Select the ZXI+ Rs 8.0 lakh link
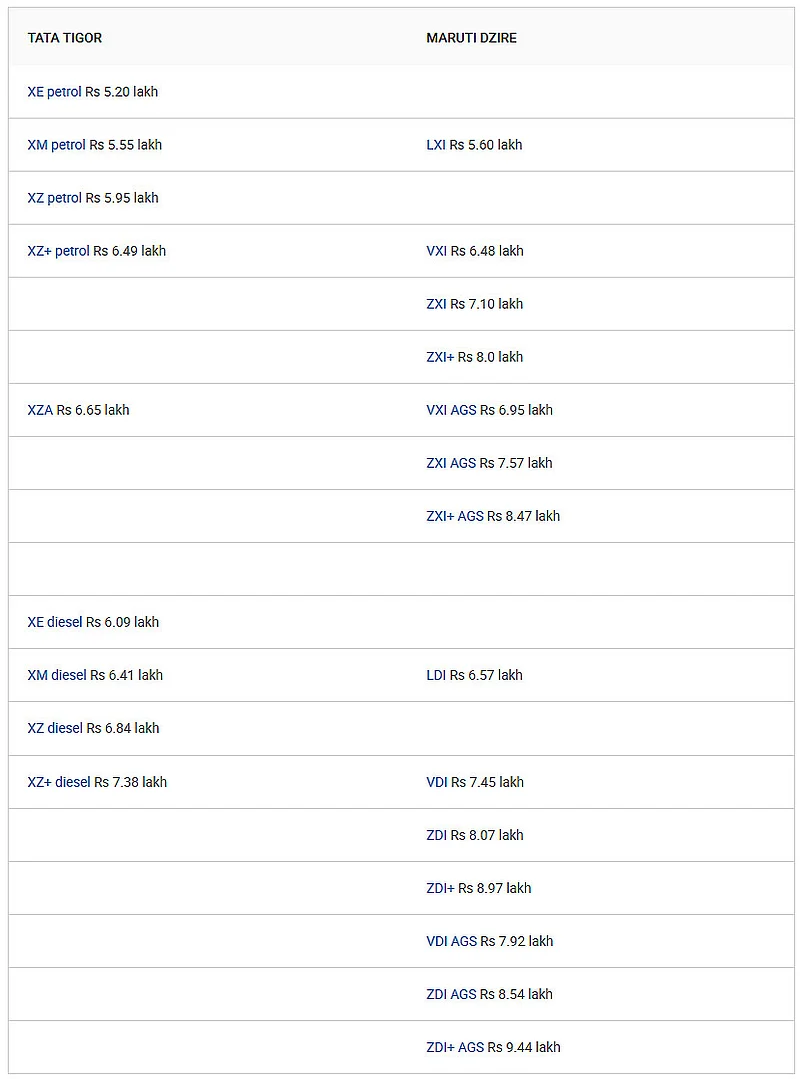Viewport: 801px width, 1079px height. [440, 357]
